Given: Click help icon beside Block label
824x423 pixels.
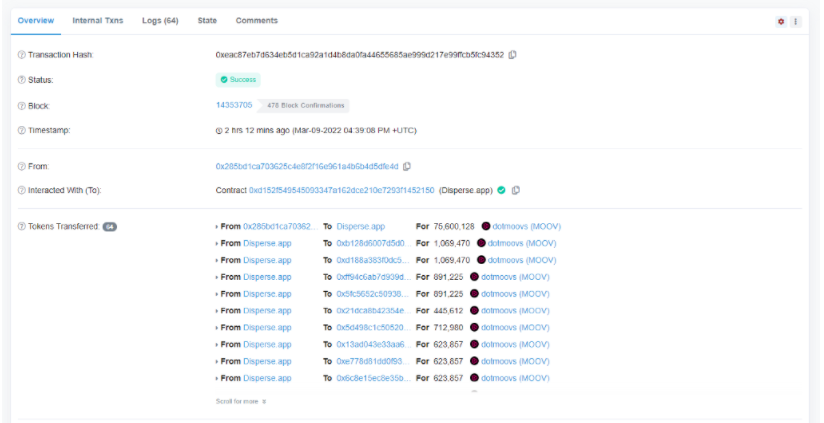Looking at the screenshot, I should pyautogui.click(x=22, y=106).
